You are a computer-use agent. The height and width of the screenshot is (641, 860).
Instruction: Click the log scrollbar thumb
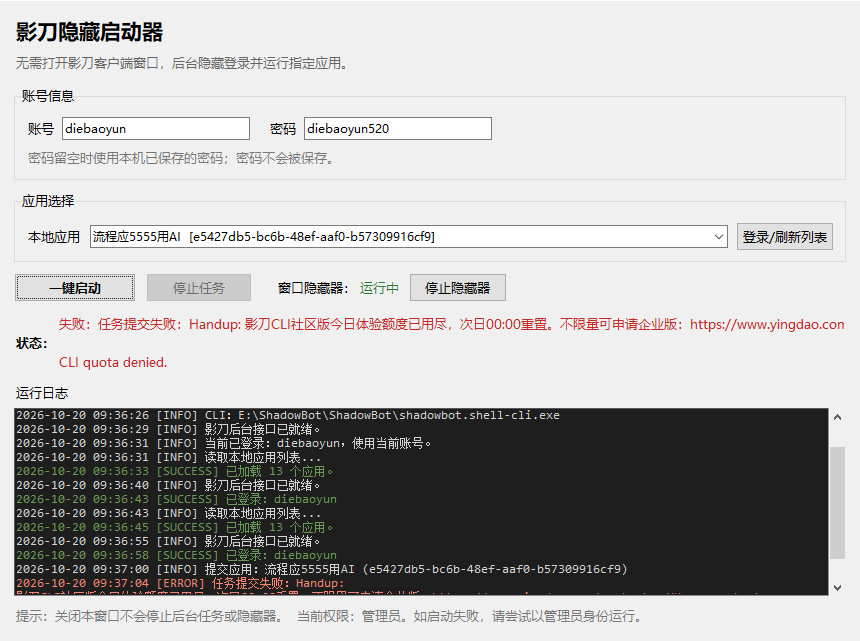pos(837,503)
